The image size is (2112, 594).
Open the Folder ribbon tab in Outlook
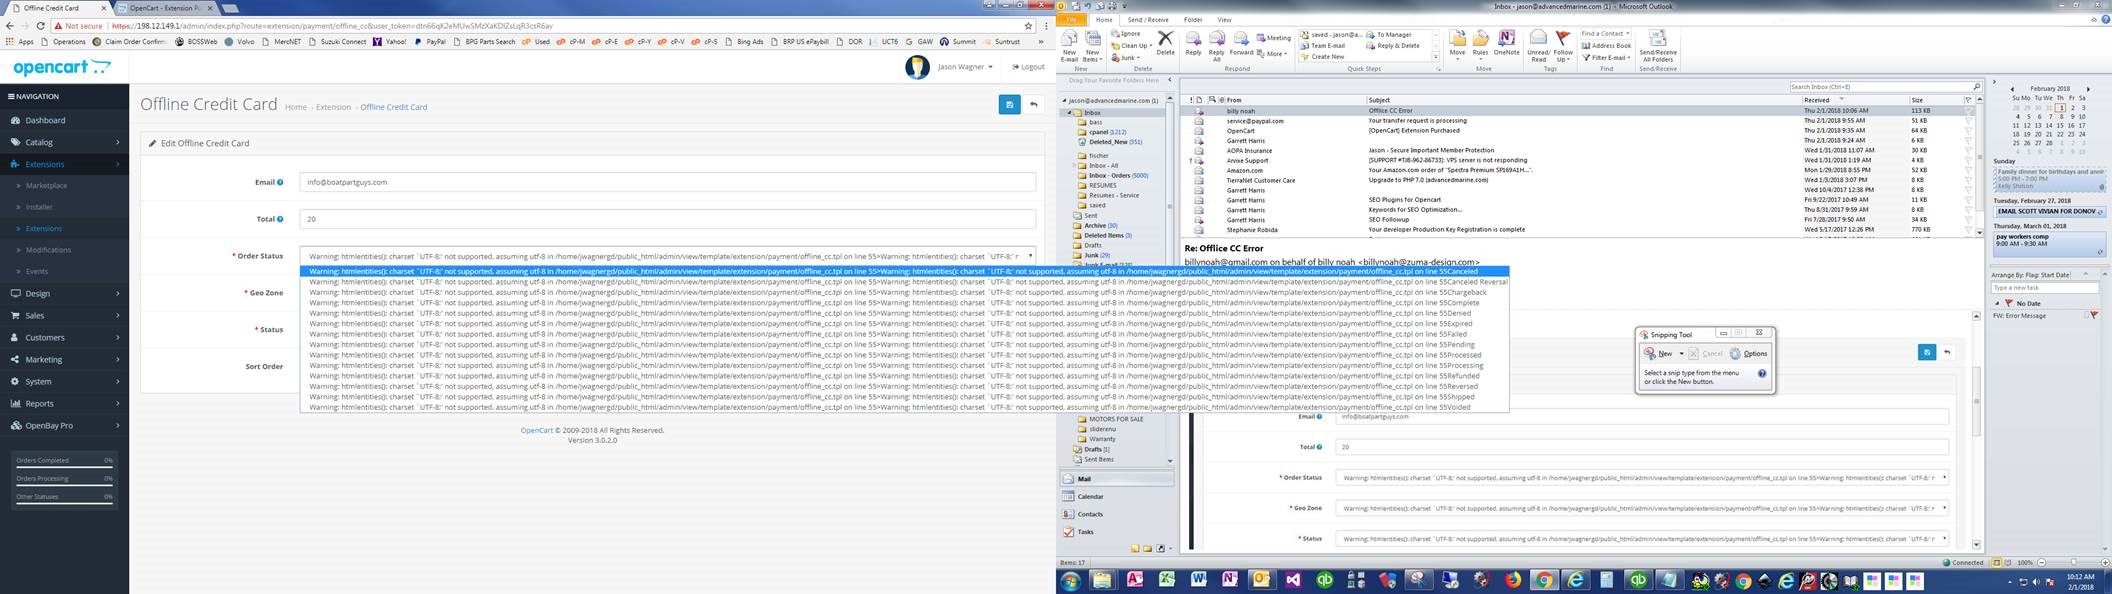point(1193,20)
